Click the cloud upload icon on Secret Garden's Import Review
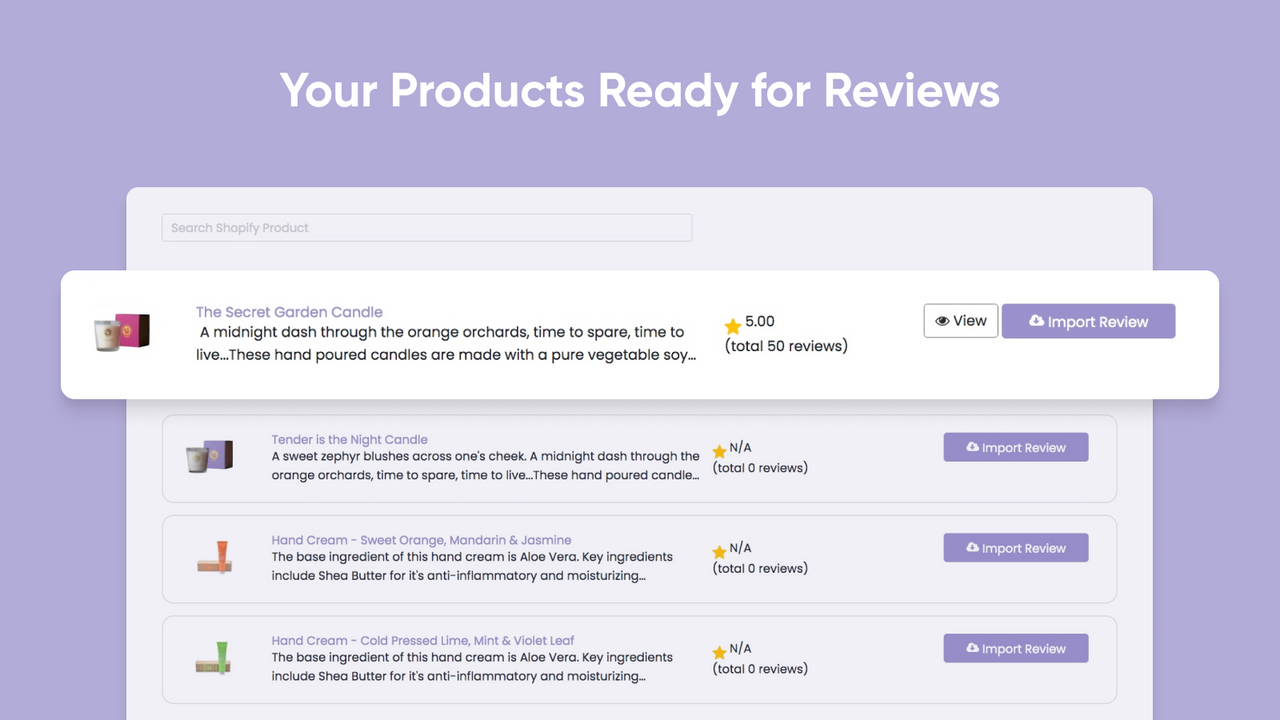This screenshot has height=720, width=1280. pos(1034,321)
